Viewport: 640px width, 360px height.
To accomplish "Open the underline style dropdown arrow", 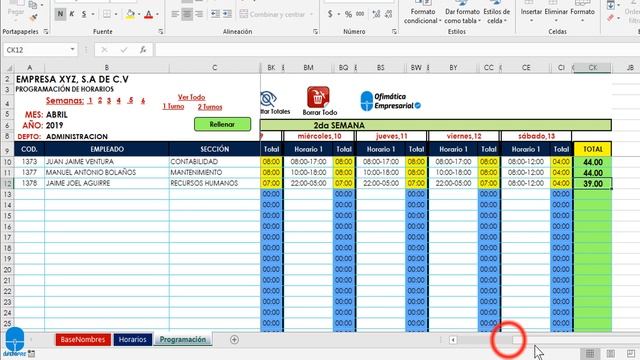I will pos(93,15).
